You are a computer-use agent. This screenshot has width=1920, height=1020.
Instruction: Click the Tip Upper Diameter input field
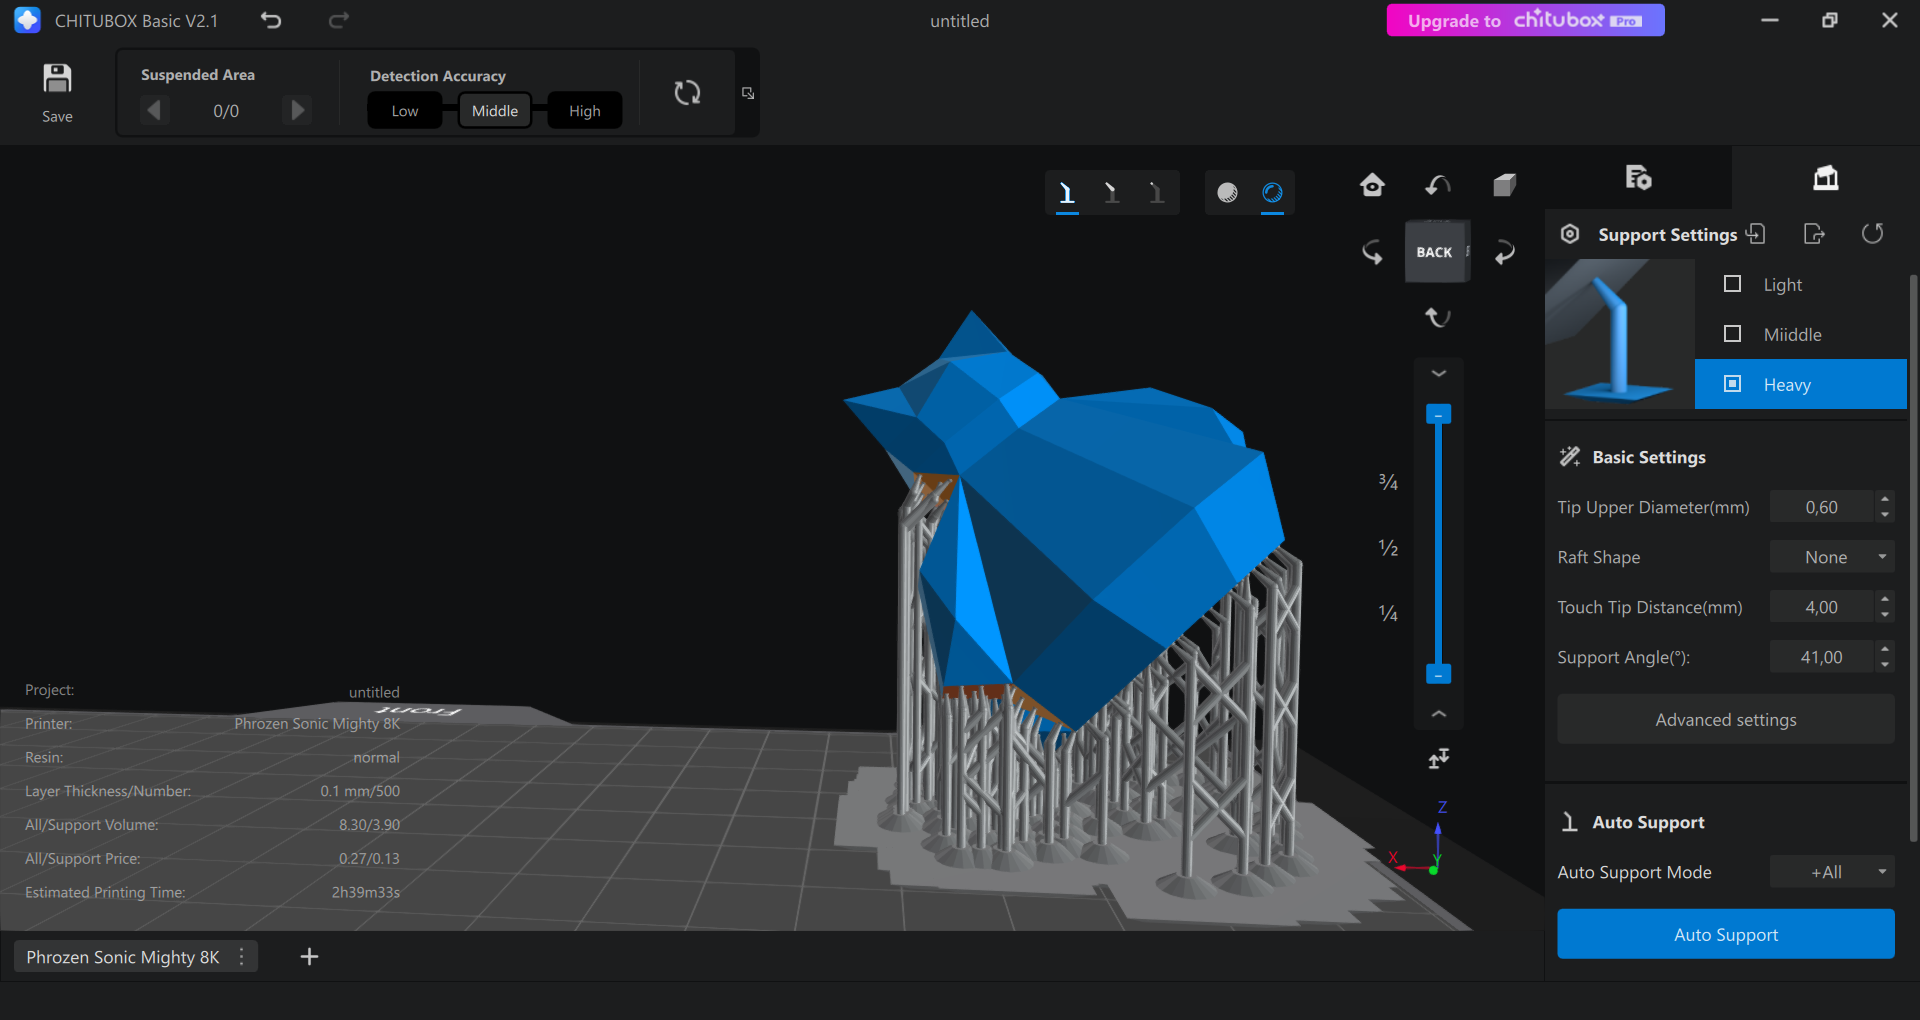pos(1821,507)
